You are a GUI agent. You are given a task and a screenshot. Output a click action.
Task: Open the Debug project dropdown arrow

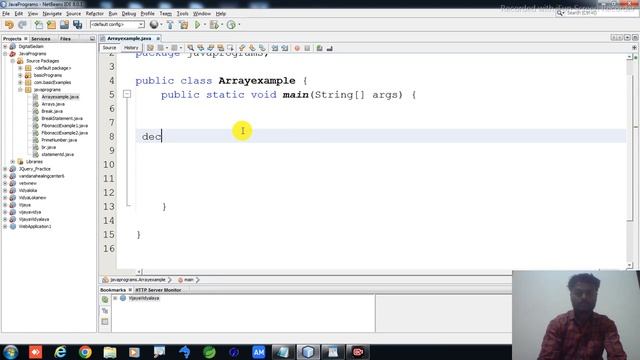pos(222,24)
